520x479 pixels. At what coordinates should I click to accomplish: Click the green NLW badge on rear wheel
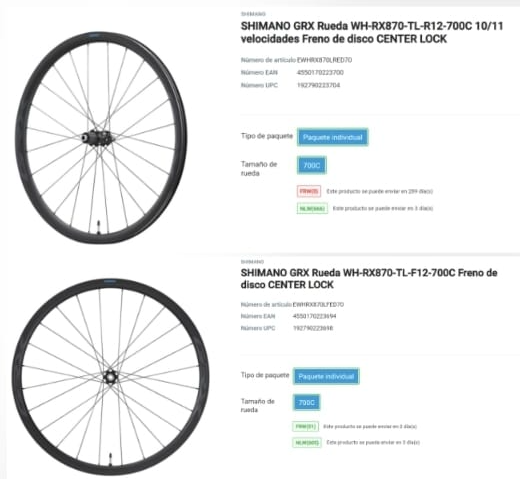[x=312, y=208]
